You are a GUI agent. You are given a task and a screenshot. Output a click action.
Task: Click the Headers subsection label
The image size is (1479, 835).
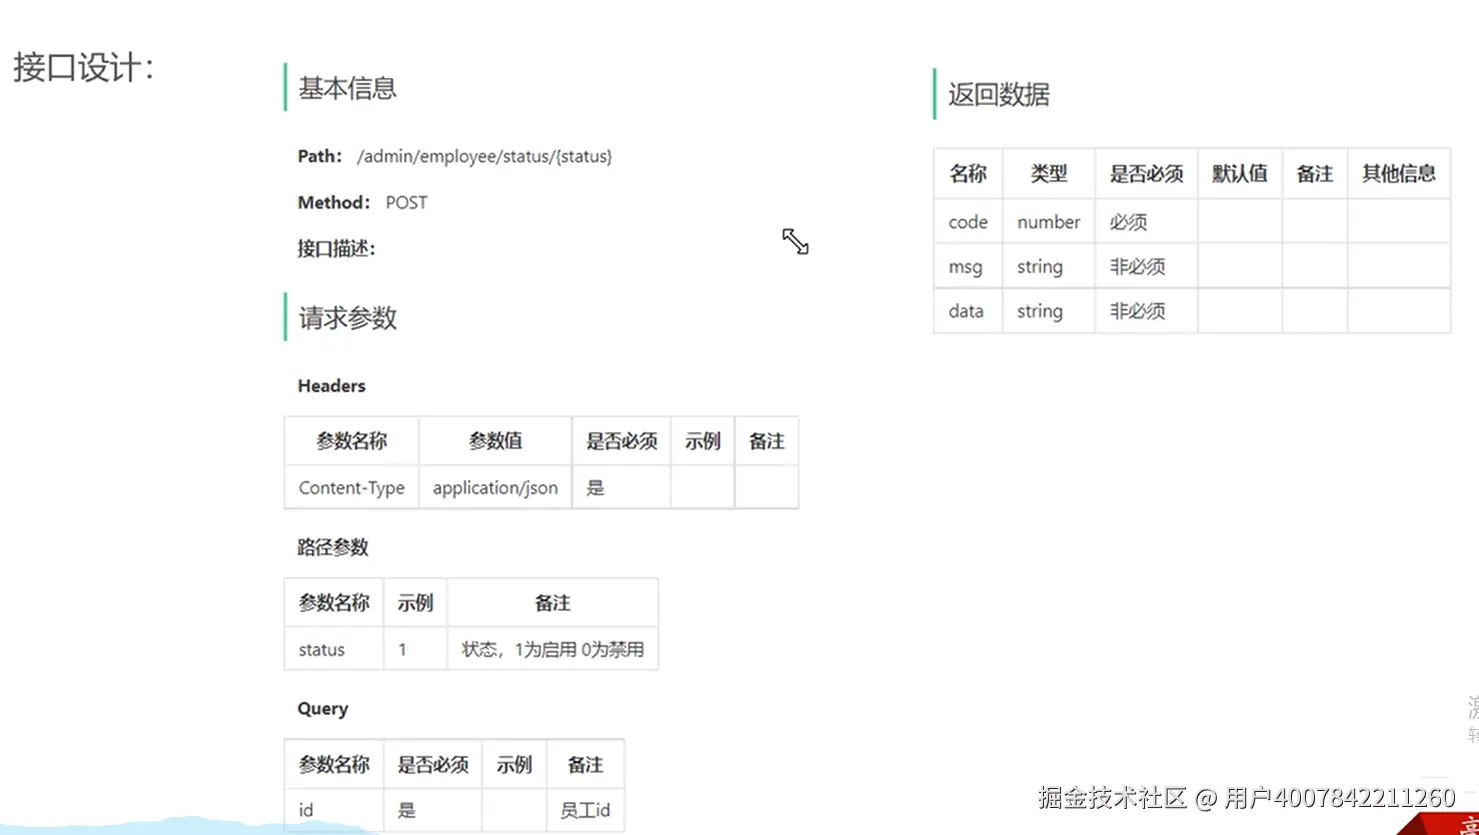tap(331, 386)
